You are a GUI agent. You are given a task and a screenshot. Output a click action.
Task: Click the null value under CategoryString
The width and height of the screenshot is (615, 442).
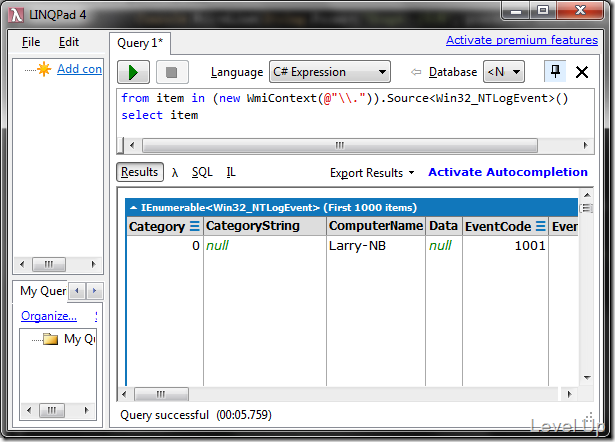(217, 246)
